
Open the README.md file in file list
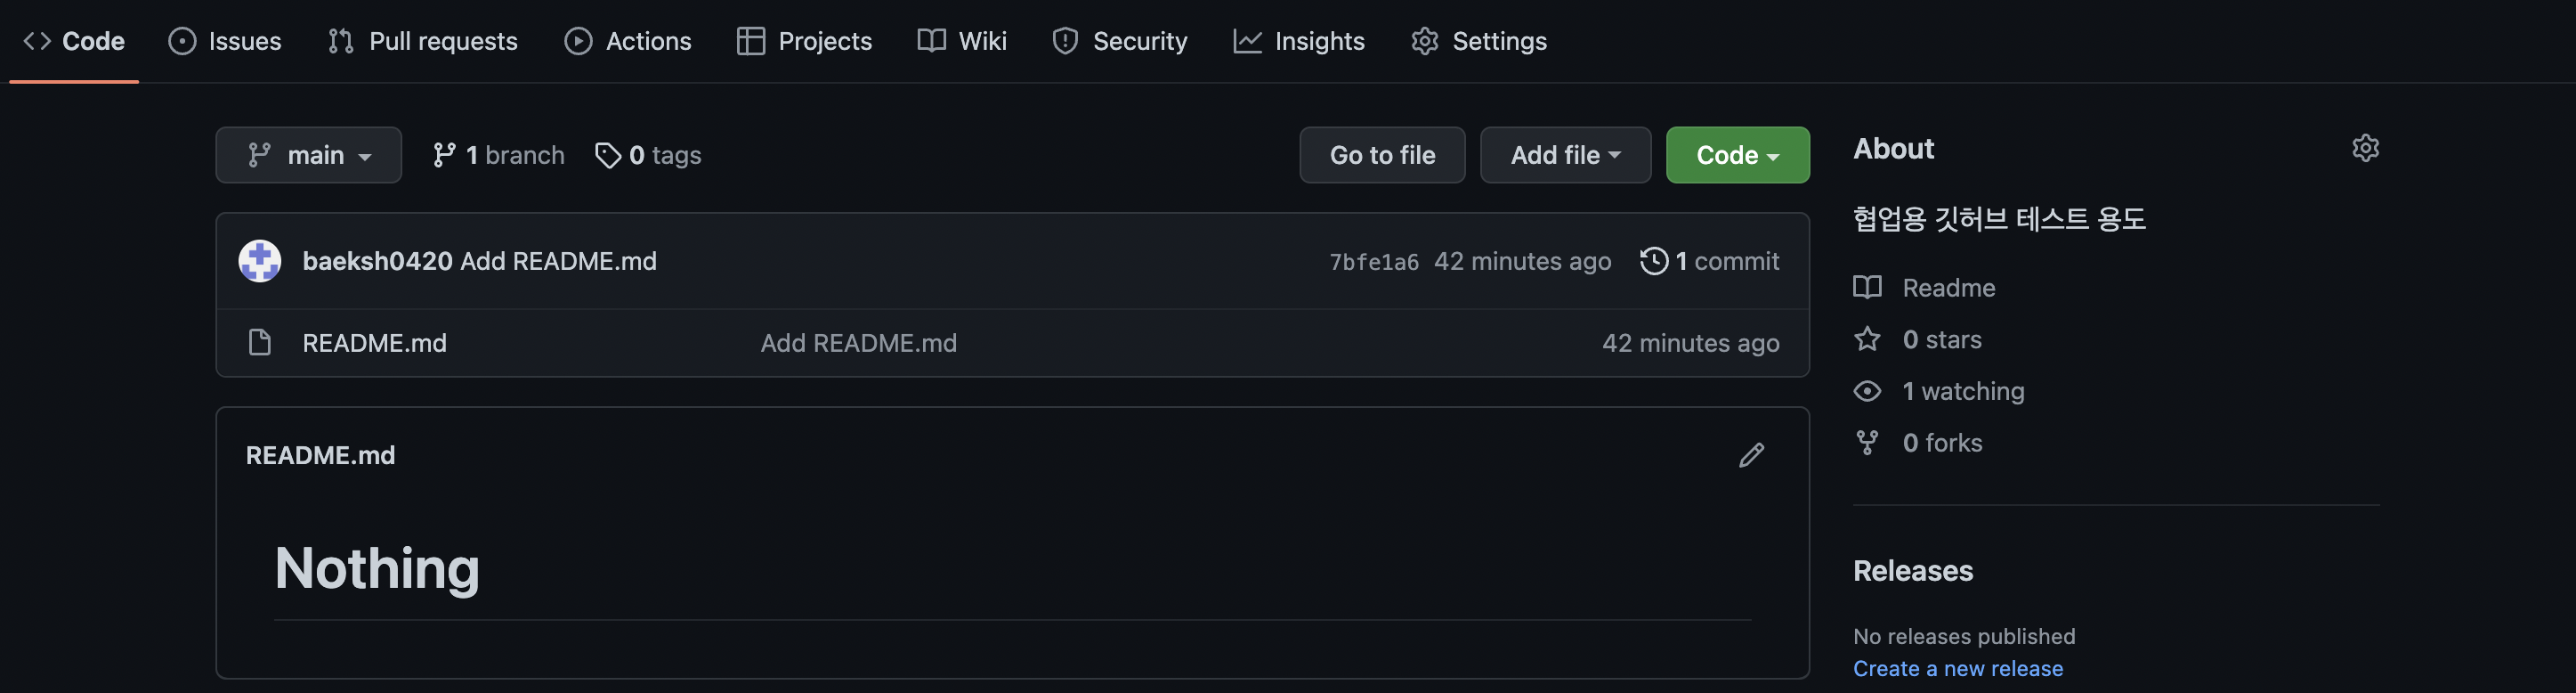pos(374,343)
